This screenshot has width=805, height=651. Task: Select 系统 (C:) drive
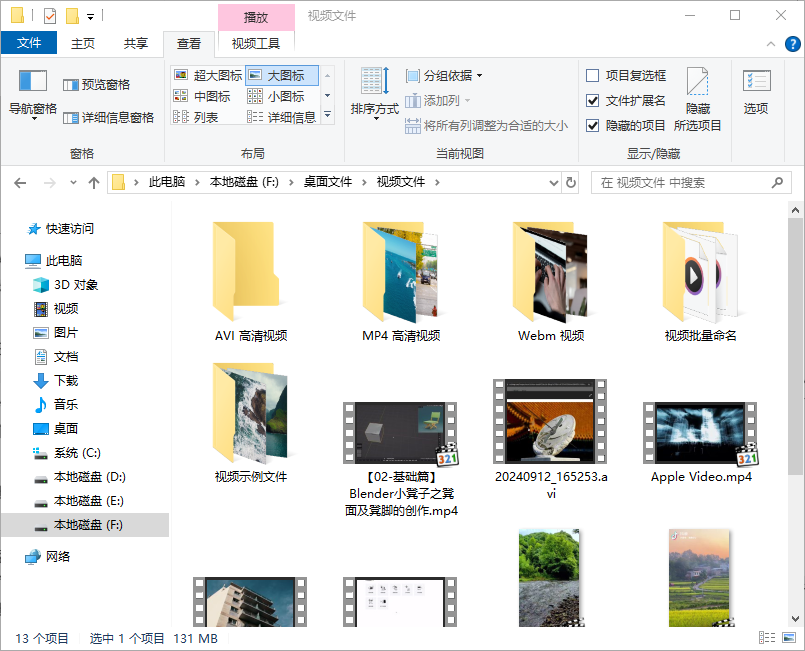pos(67,453)
